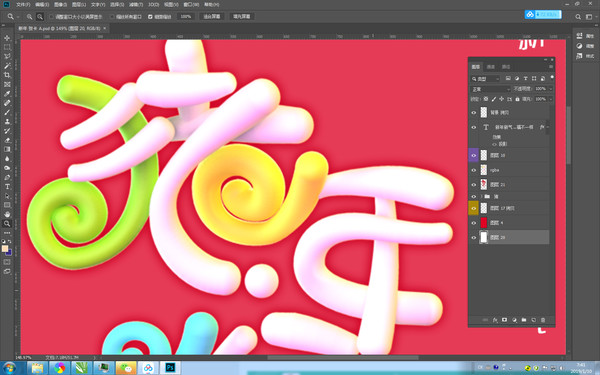
Task: Open the Filter menu
Action: pos(136,5)
